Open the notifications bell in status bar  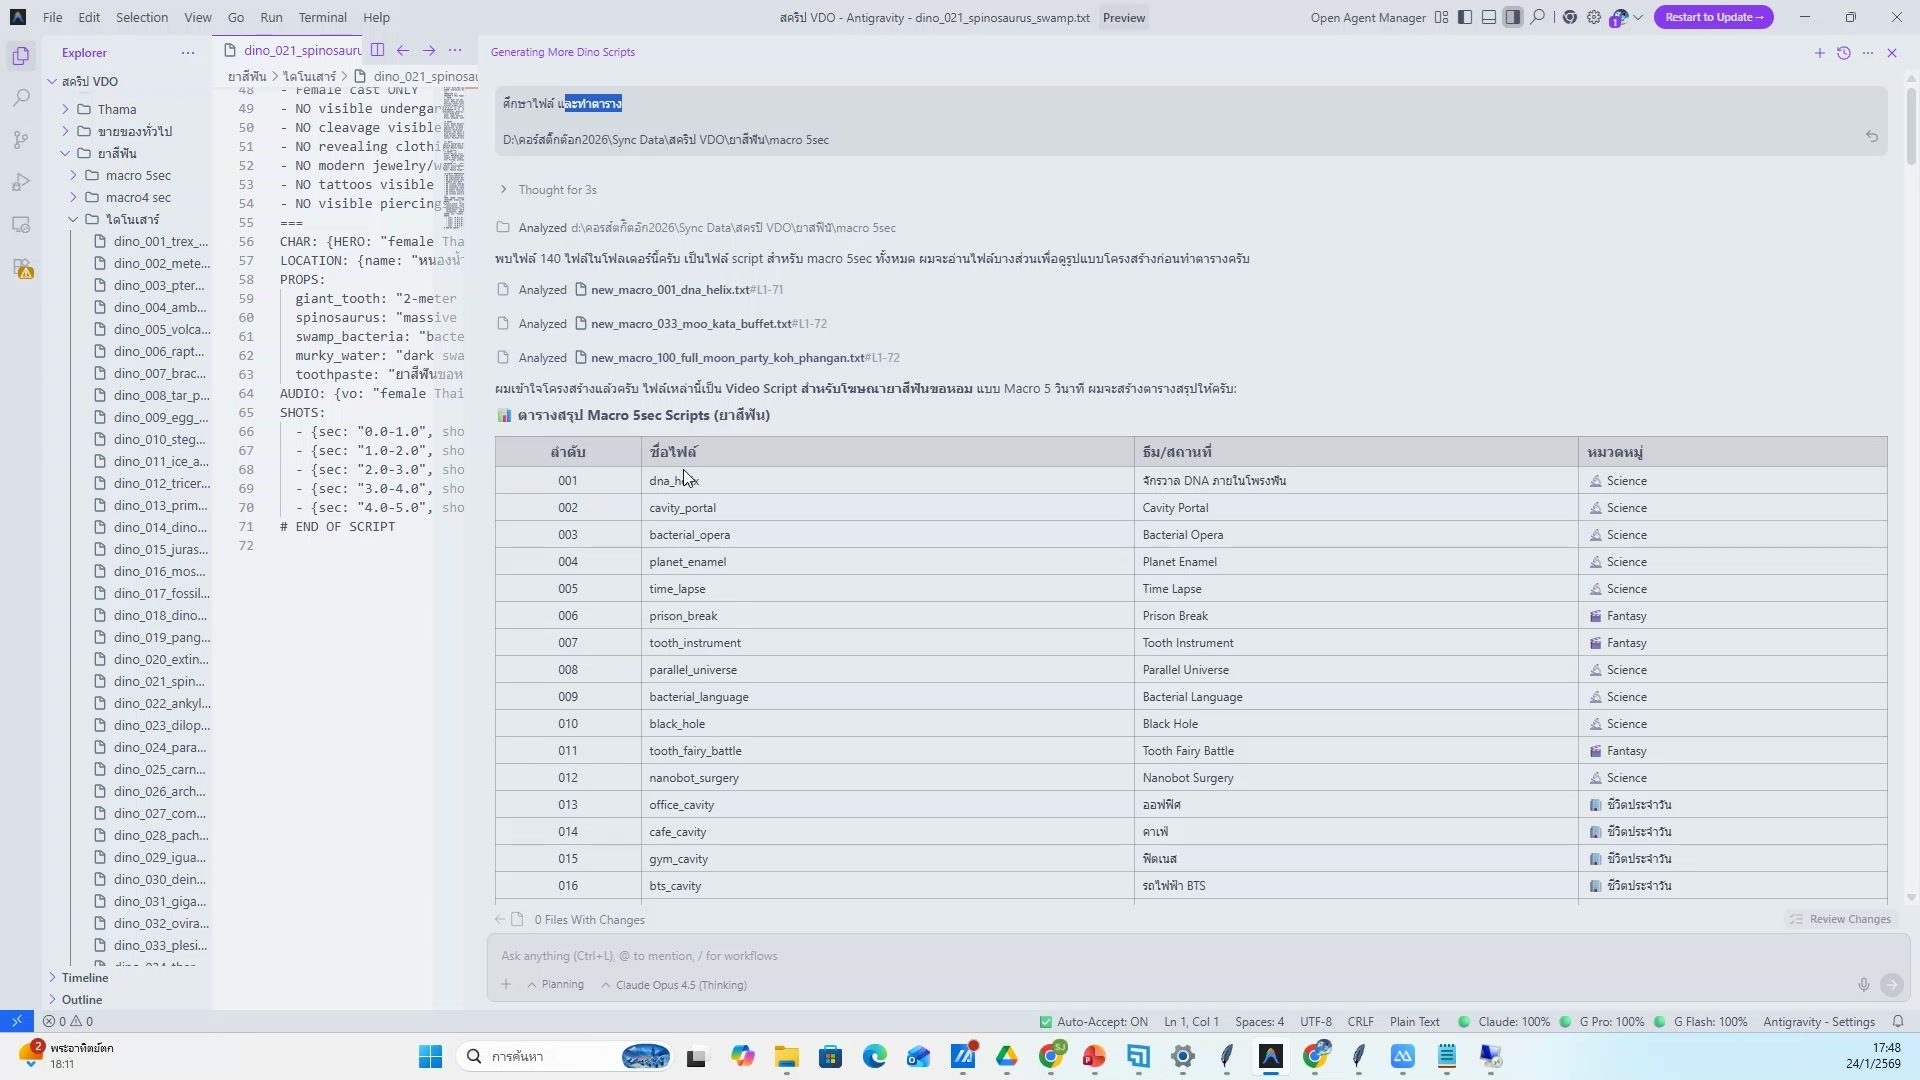[1898, 1022]
